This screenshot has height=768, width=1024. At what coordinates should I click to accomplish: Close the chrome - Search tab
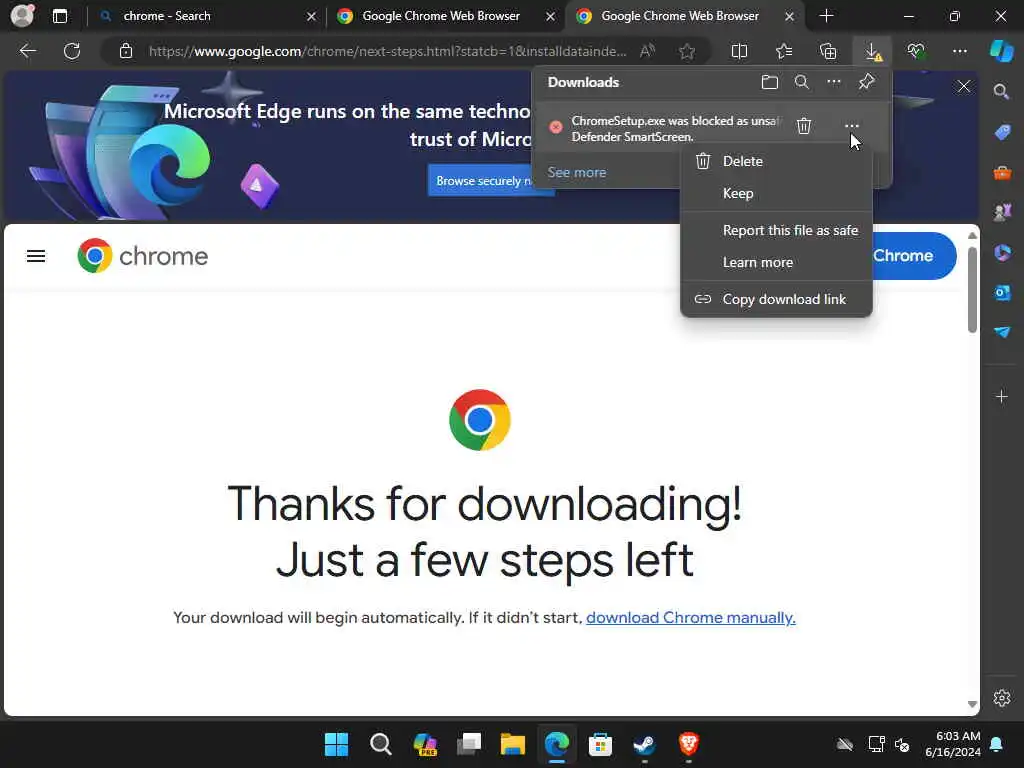pyautogui.click(x=312, y=16)
